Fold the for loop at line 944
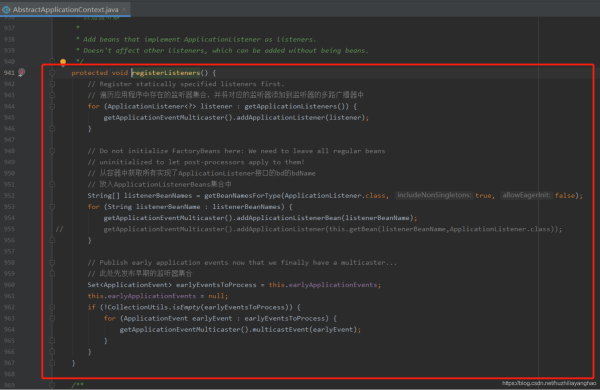 (52, 106)
